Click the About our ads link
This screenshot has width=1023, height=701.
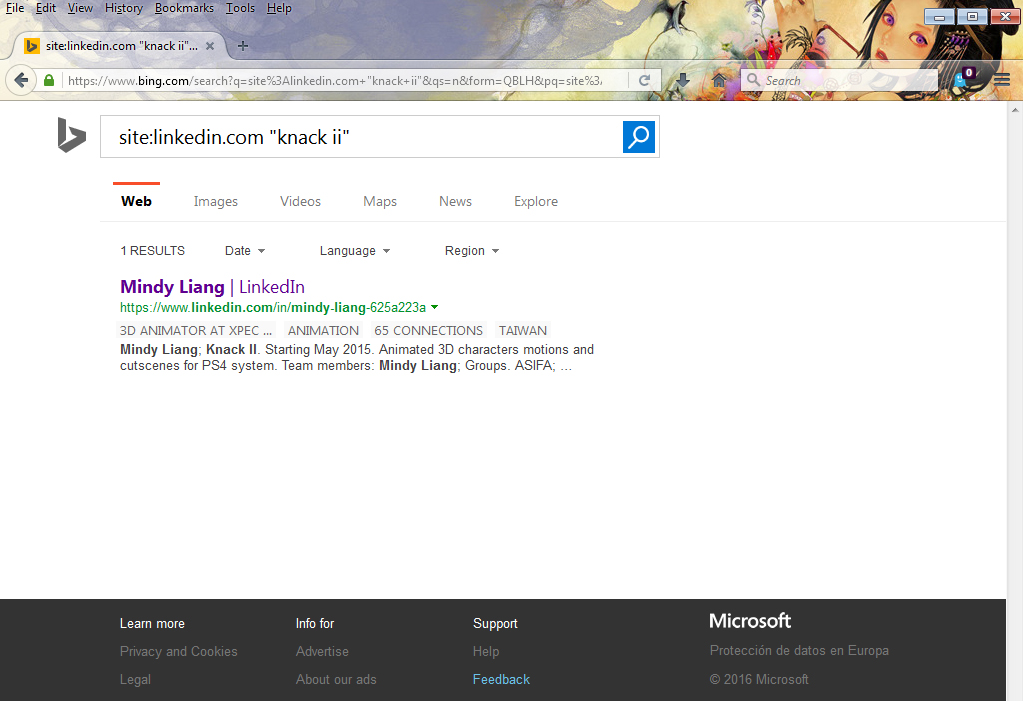coord(336,679)
